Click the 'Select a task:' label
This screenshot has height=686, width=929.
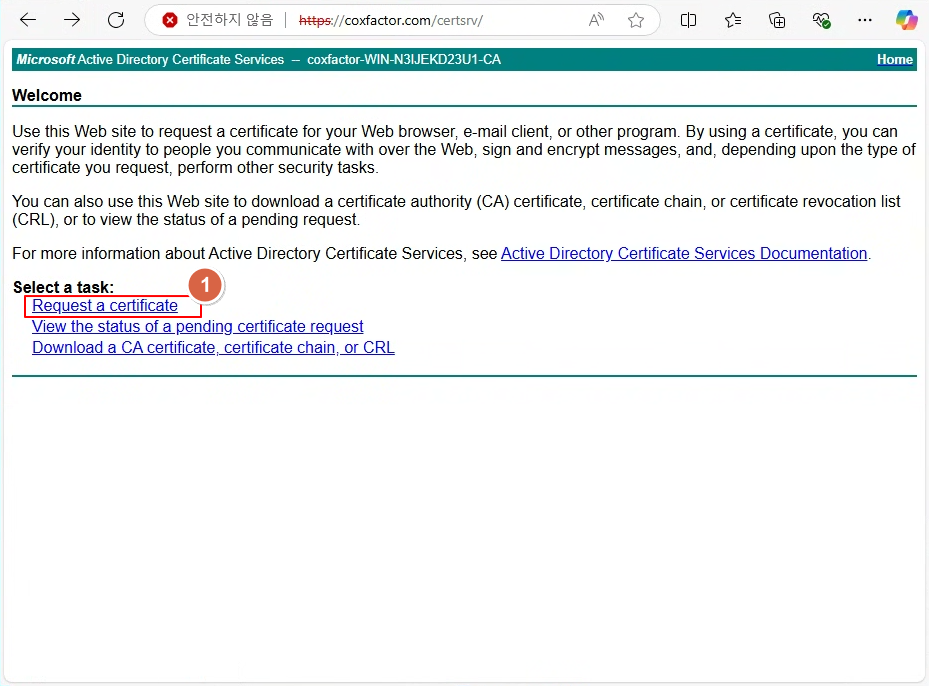click(x=63, y=287)
